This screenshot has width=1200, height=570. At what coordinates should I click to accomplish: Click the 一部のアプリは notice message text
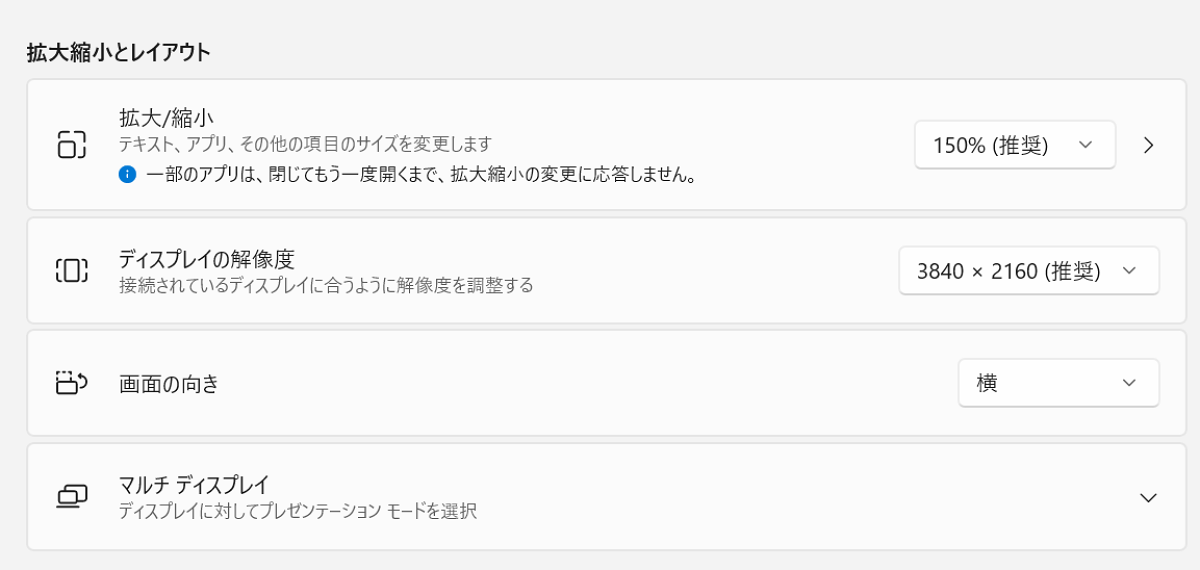[x=420, y=175]
